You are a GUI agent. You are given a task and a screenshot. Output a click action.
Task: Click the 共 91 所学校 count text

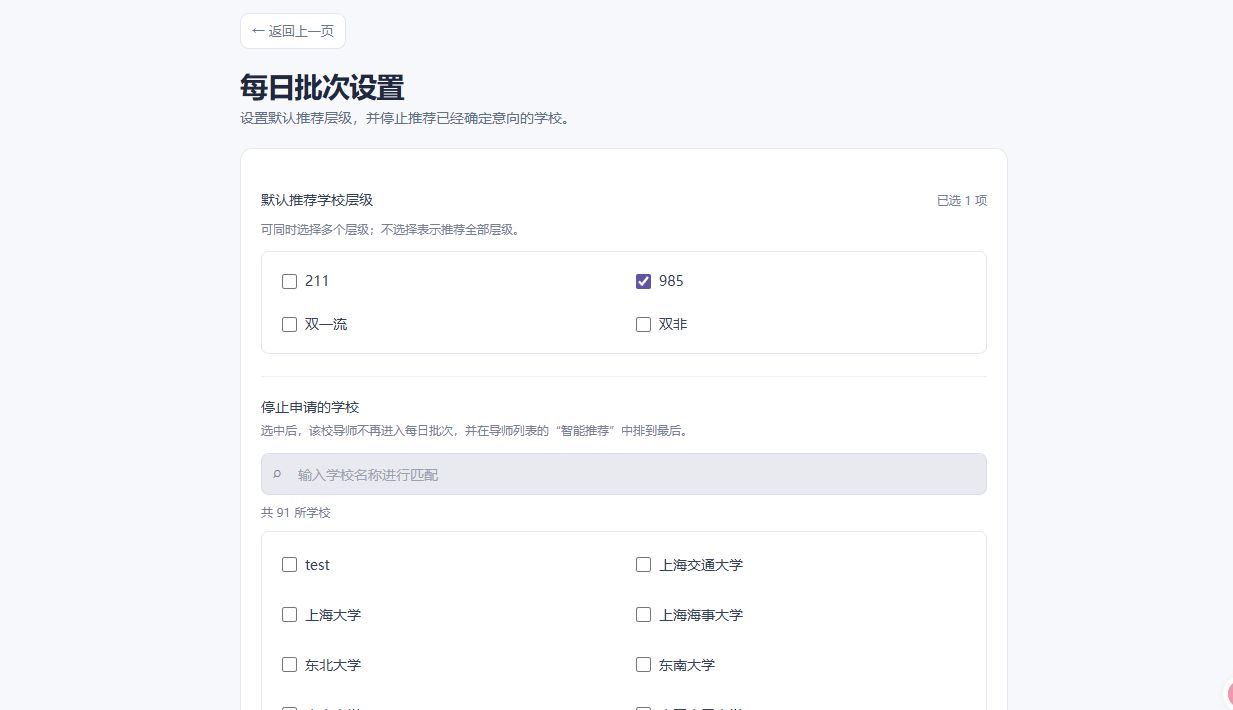[296, 512]
